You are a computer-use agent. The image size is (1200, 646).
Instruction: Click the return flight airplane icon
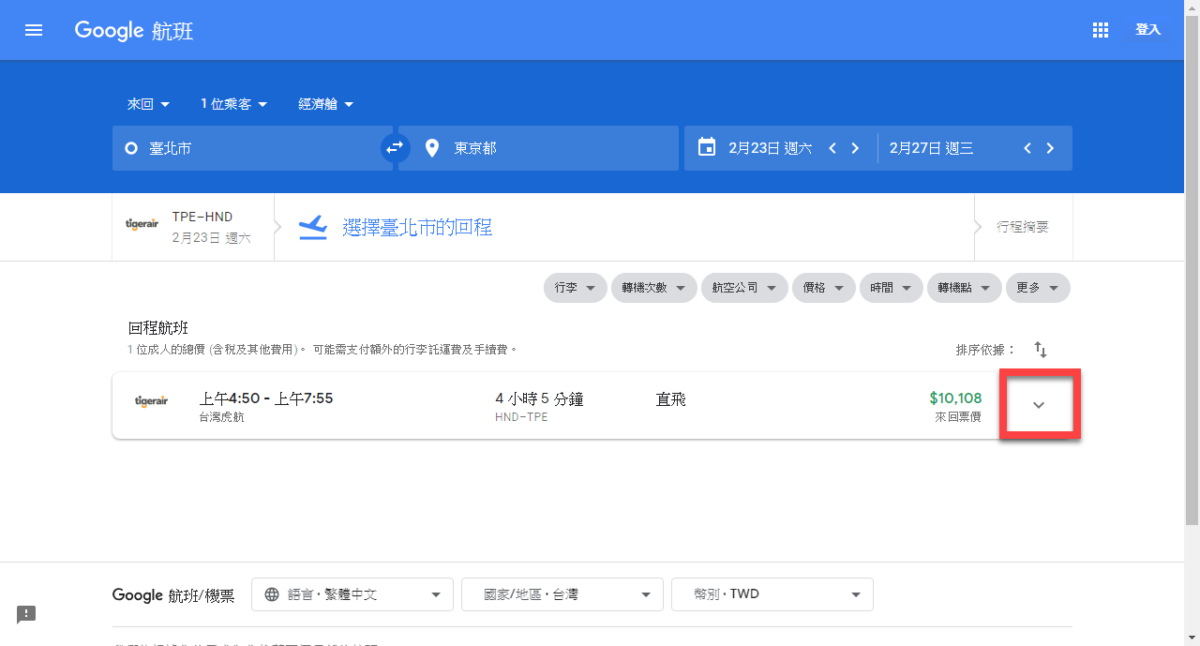pyautogui.click(x=313, y=227)
